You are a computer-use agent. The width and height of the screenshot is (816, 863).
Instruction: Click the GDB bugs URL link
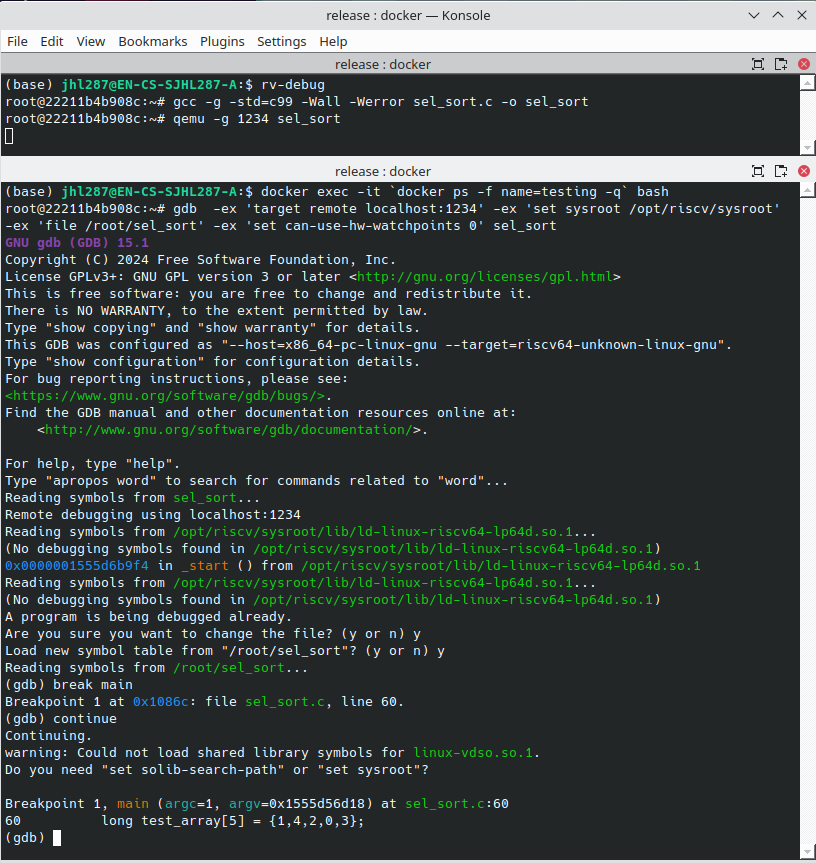pyautogui.click(x=165, y=396)
